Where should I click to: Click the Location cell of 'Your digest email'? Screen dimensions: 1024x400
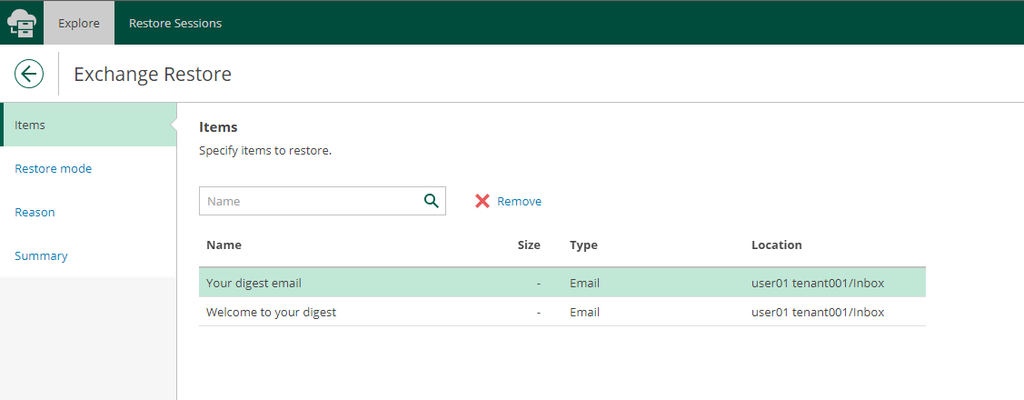click(x=817, y=283)
